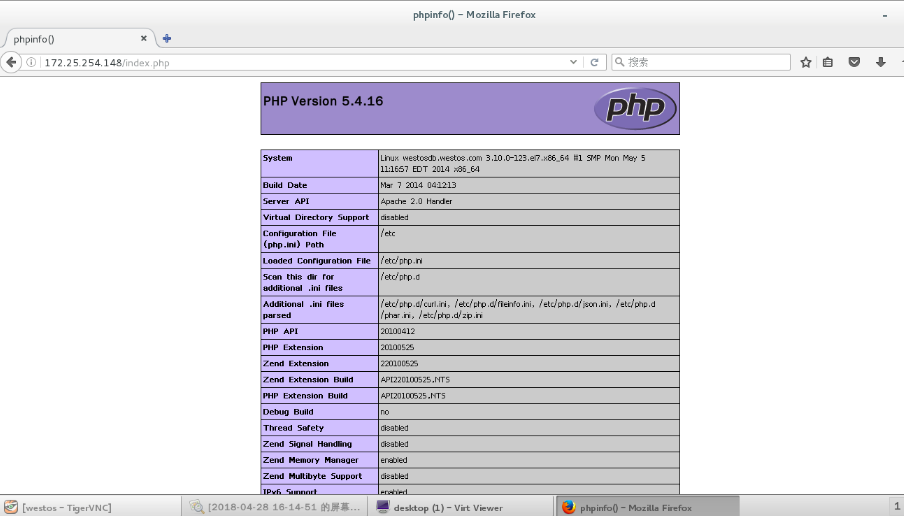Open the 2018-04-28 screenshot taskbar item
The width and height of the screenshot is (904, 516).
click(x=276, y=507)
